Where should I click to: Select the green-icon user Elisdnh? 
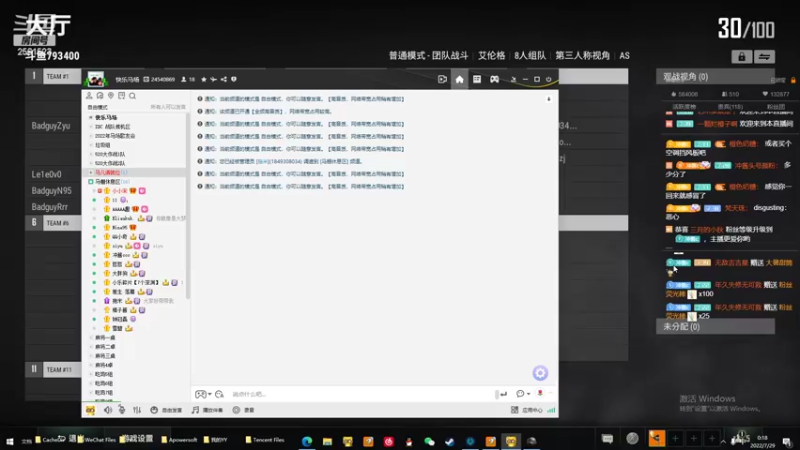122,218
